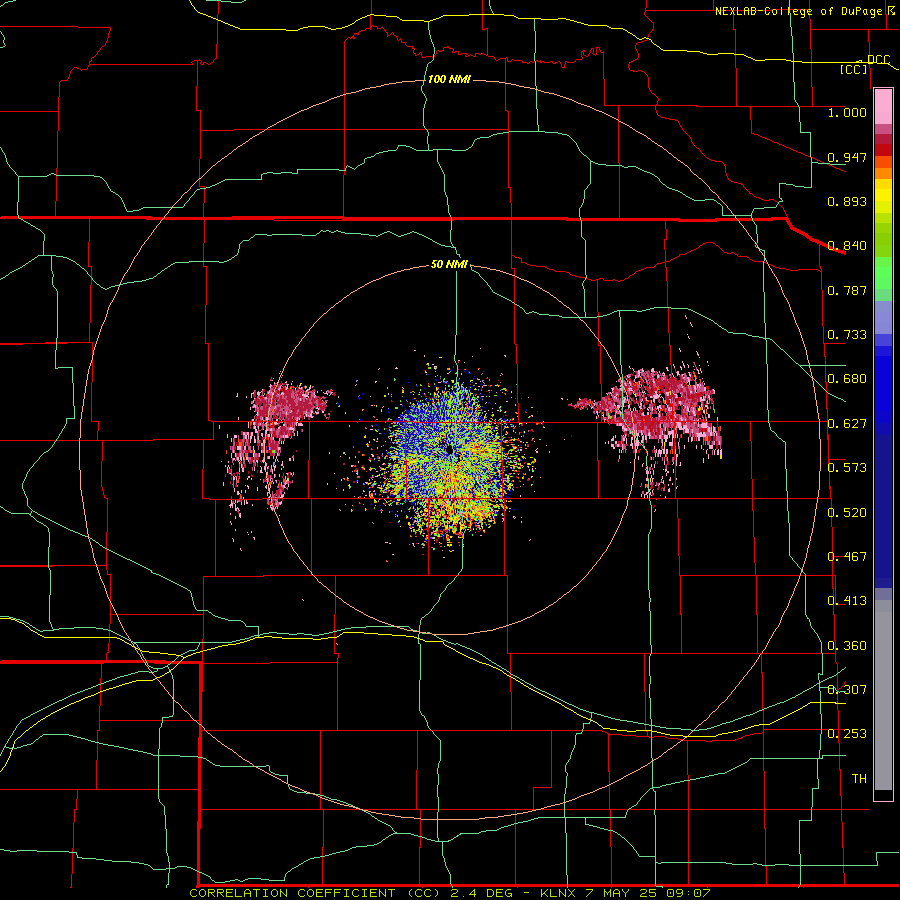Select the 100 NMI range ring label
Screen dimensions: 900x900
449,79
